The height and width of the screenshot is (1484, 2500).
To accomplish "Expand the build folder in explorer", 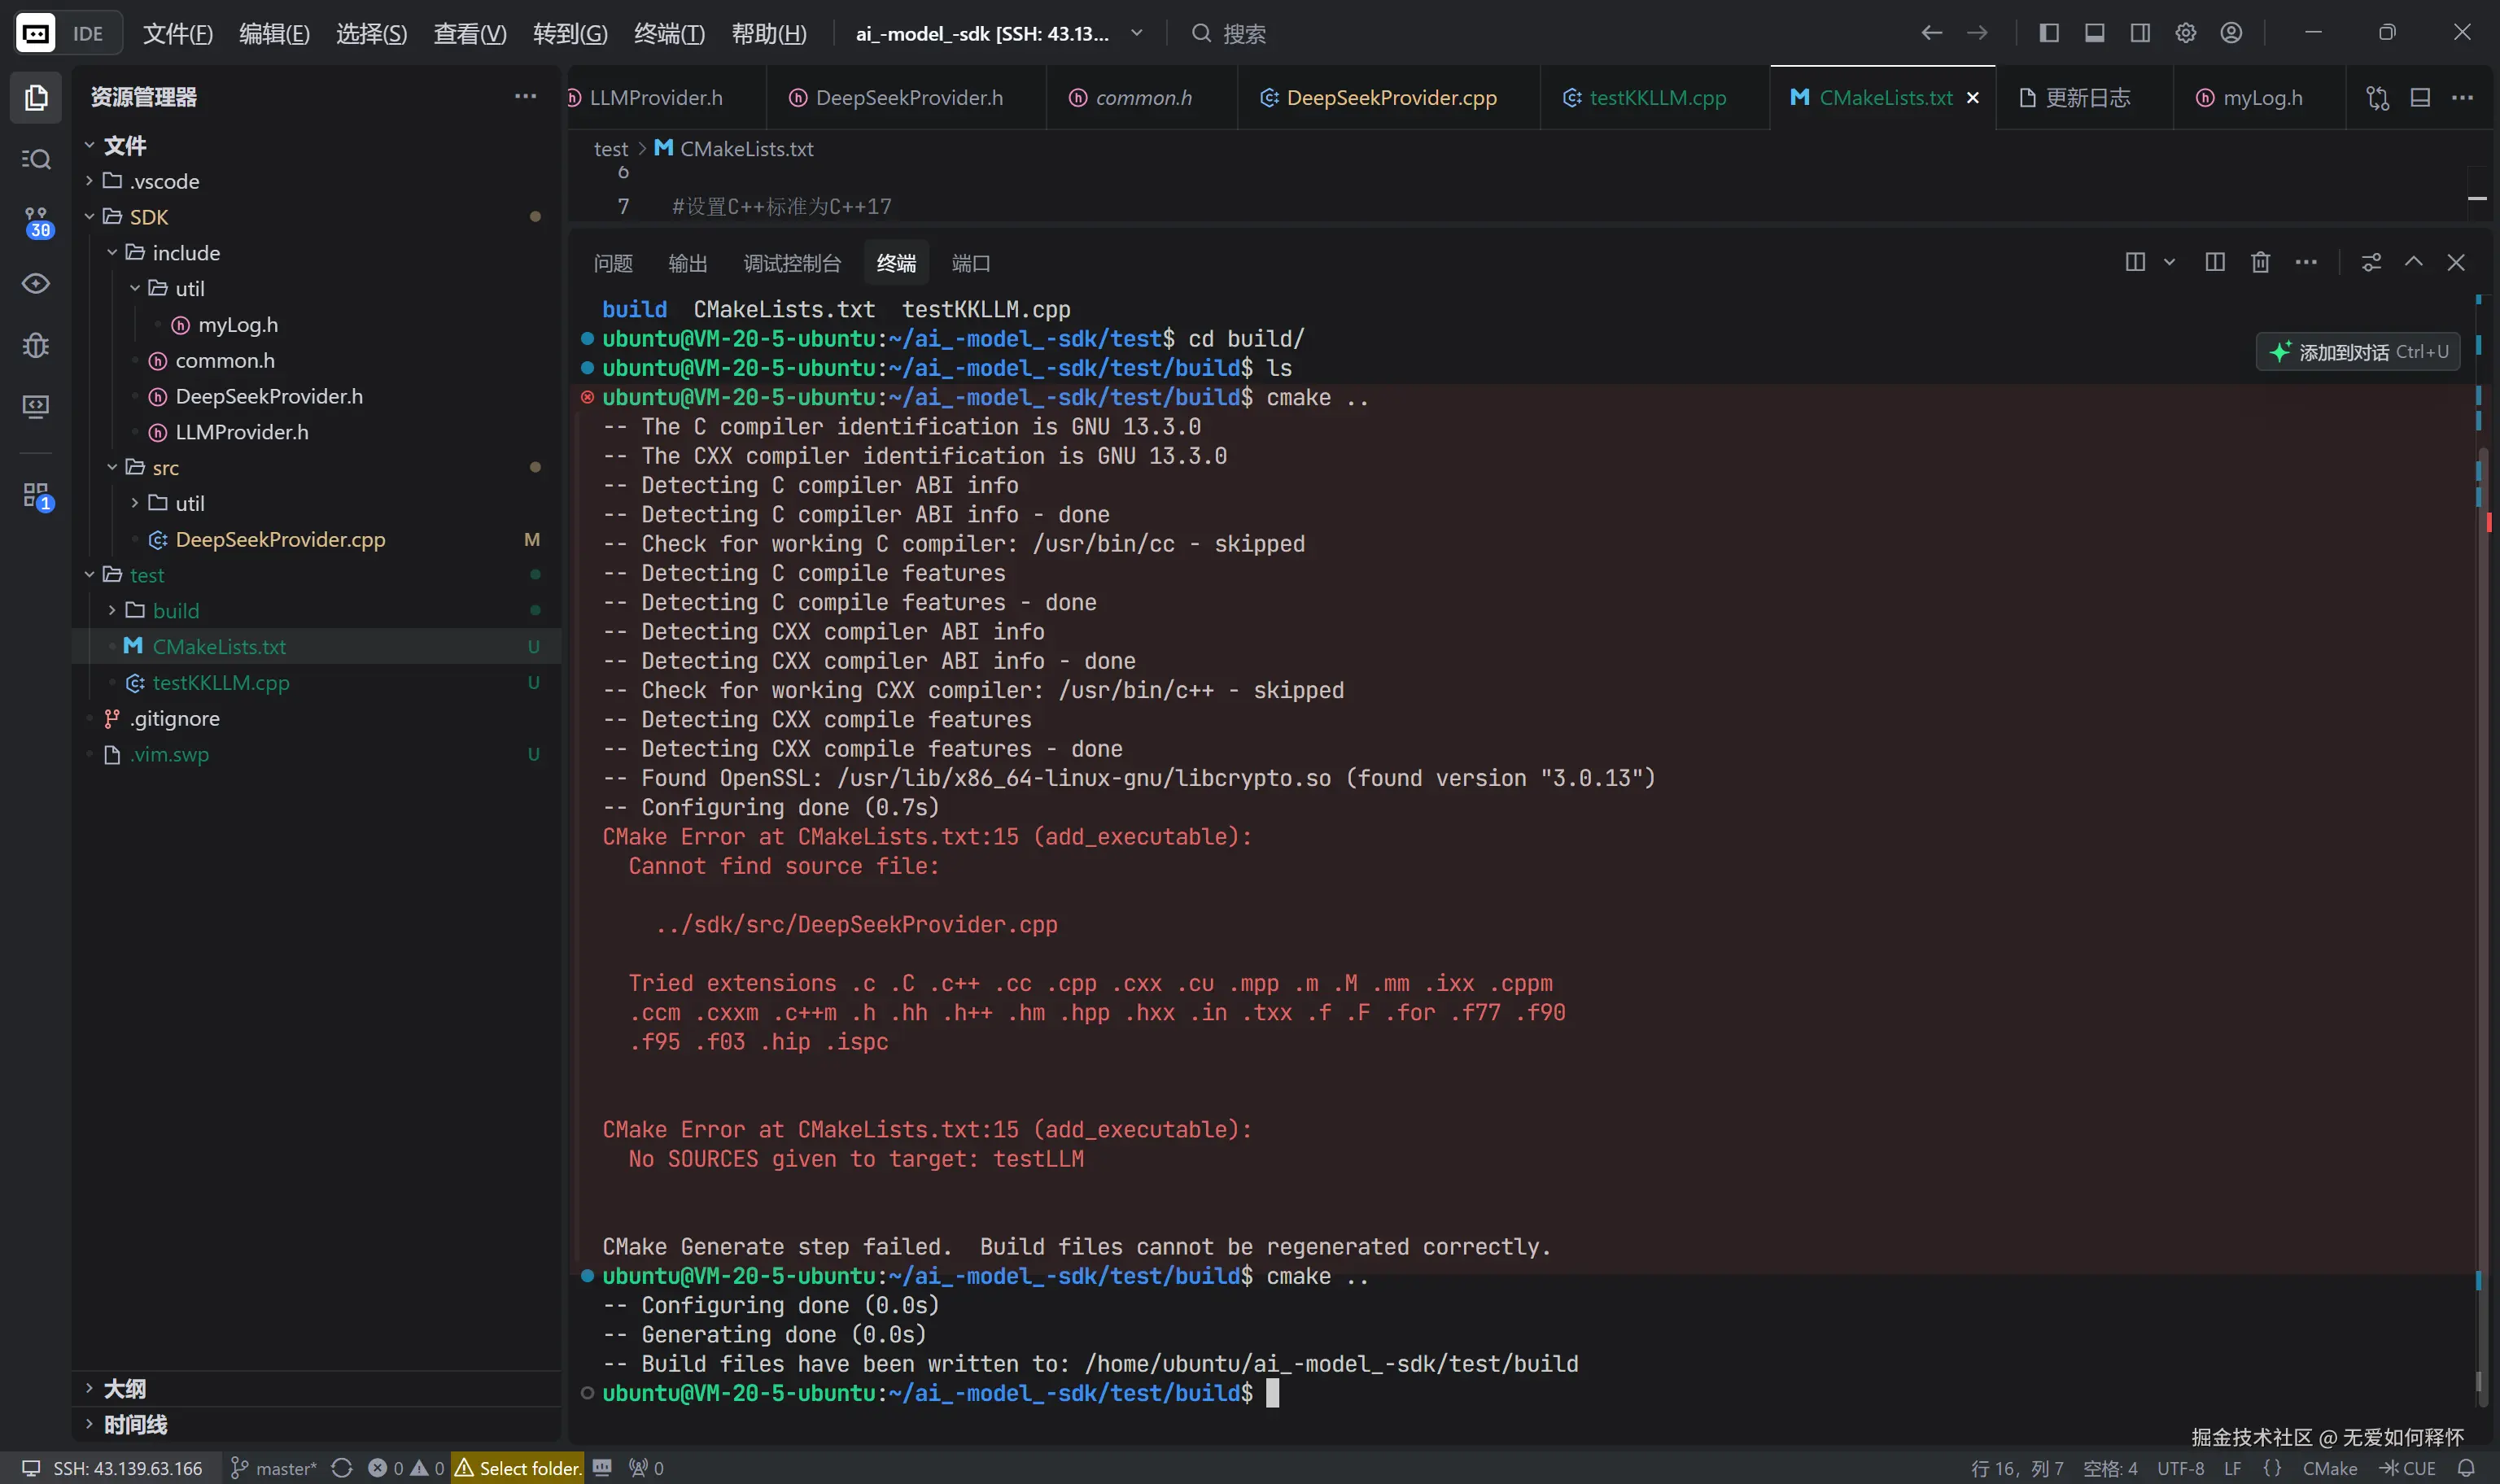I will pyautogui.click(x=176, y=610).
